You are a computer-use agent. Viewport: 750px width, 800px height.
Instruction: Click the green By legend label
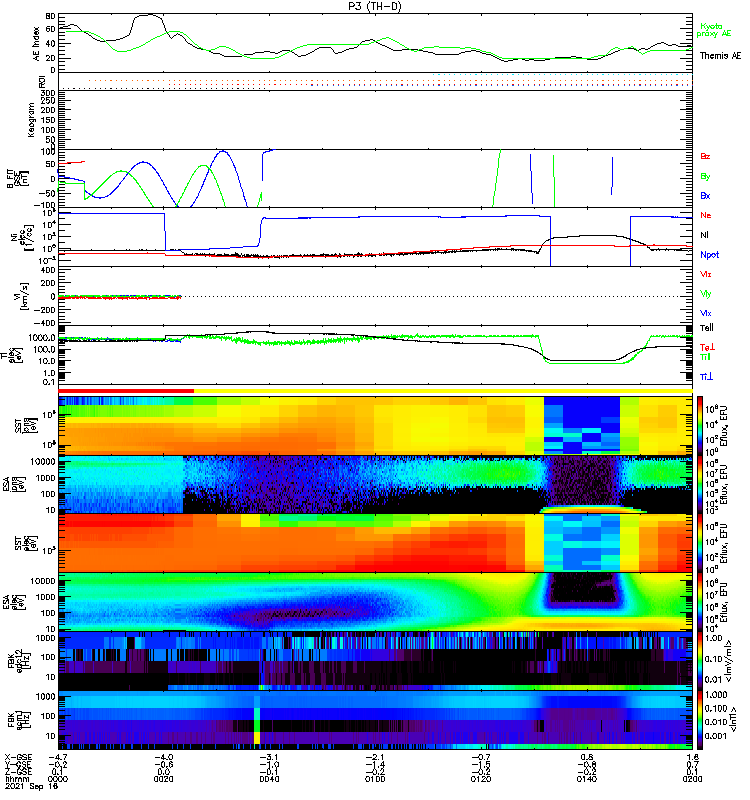[x=705, y=177]
